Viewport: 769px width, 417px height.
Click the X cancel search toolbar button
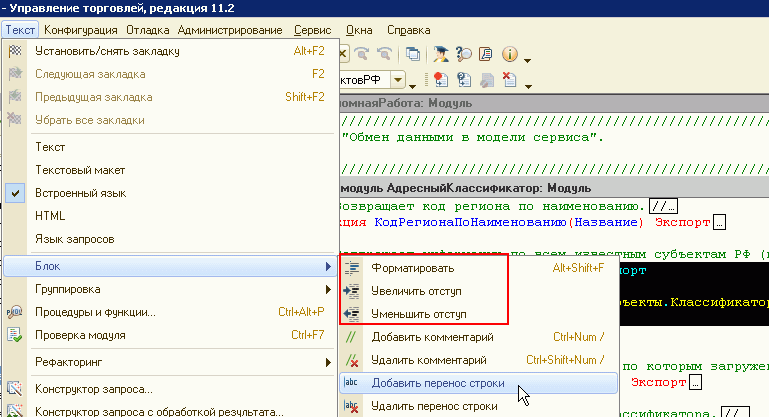pyautogui.click(x=343, y=54)
